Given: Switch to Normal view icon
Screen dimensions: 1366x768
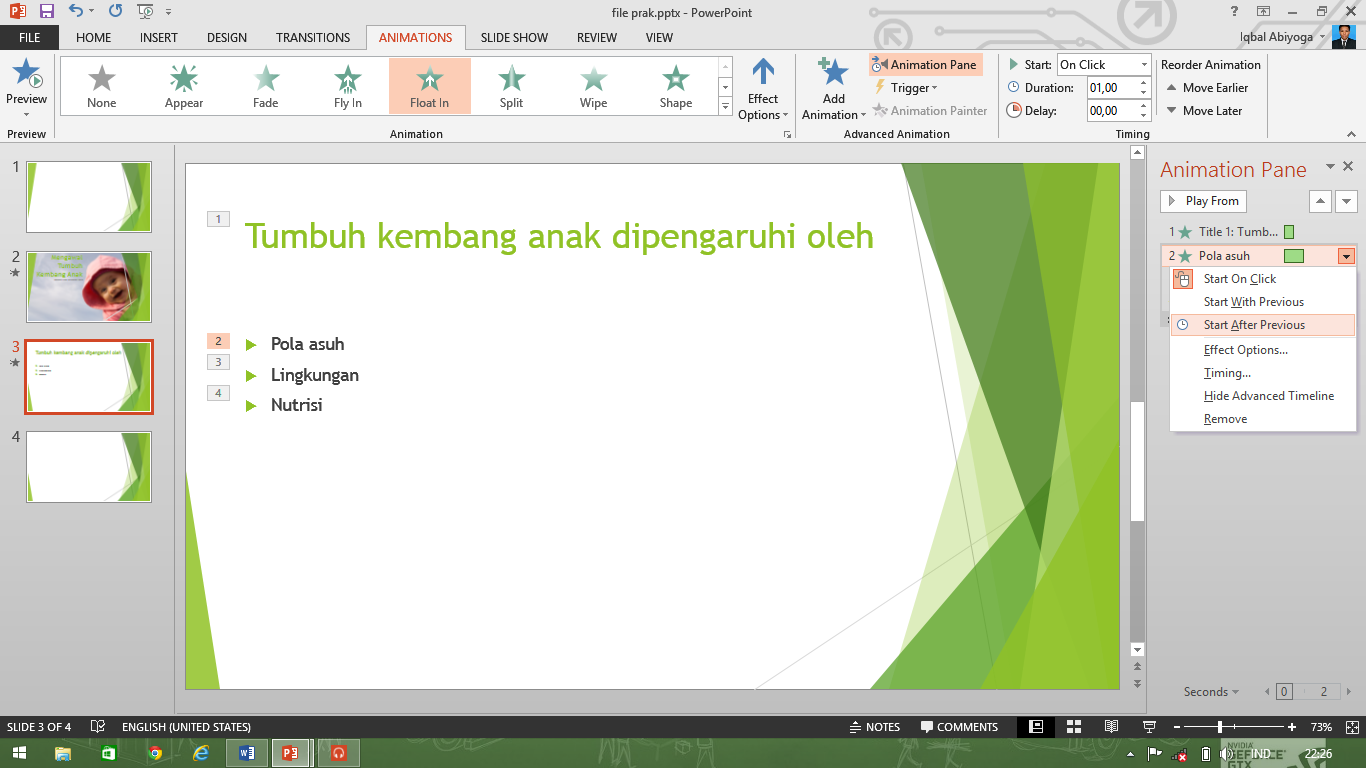Looking at the screenshot, I should click(x=1037, y=727).
